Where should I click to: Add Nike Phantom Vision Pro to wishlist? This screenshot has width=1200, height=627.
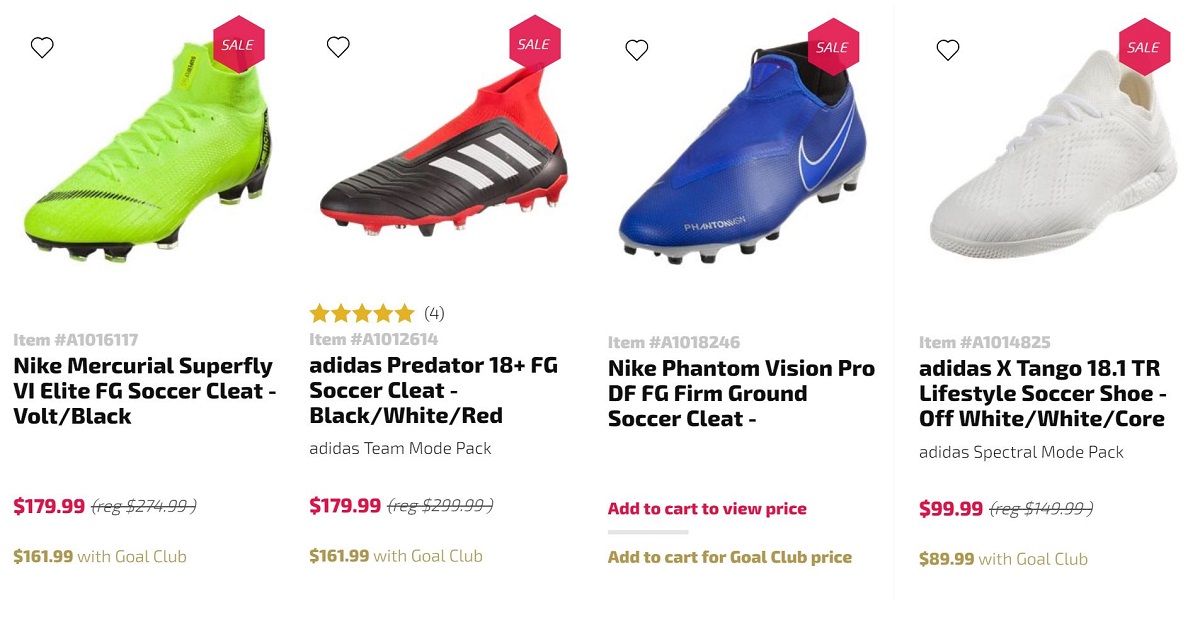pos(636,49)
